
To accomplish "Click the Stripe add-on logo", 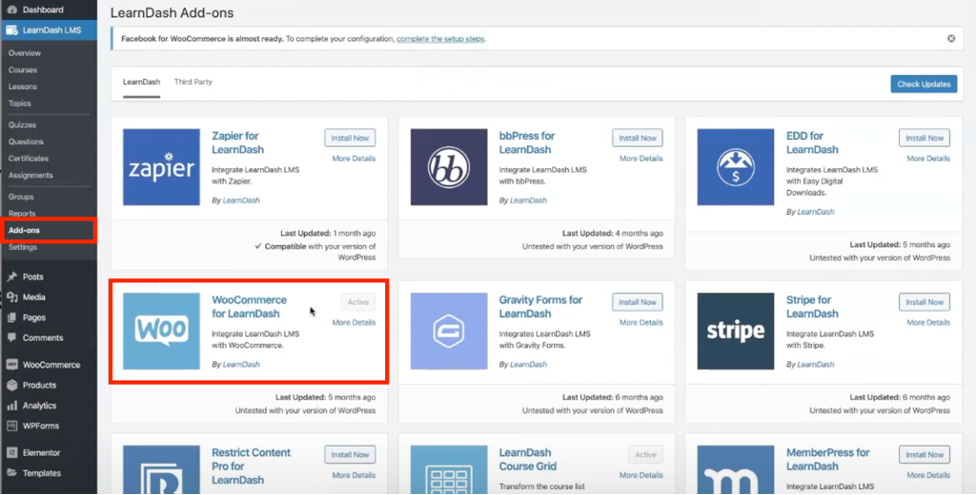I will 735,331.
